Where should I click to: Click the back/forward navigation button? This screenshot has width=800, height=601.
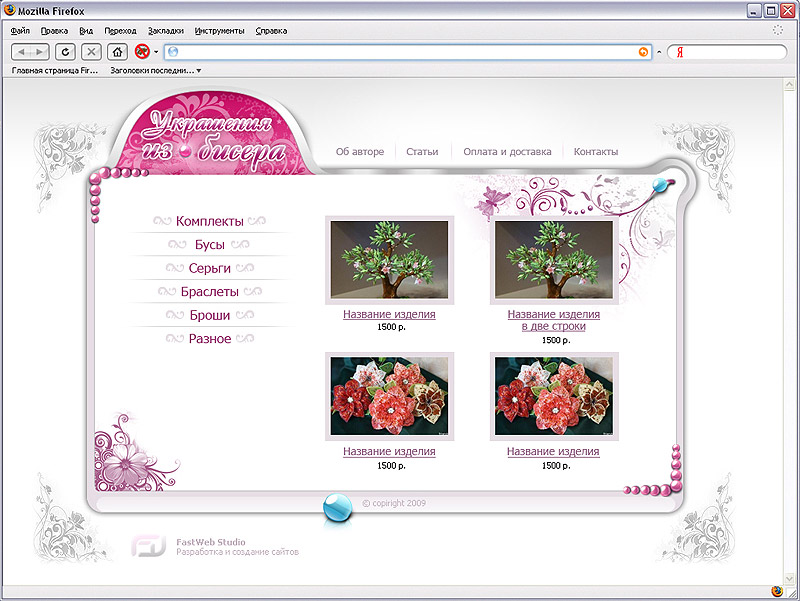pos(30,51)
